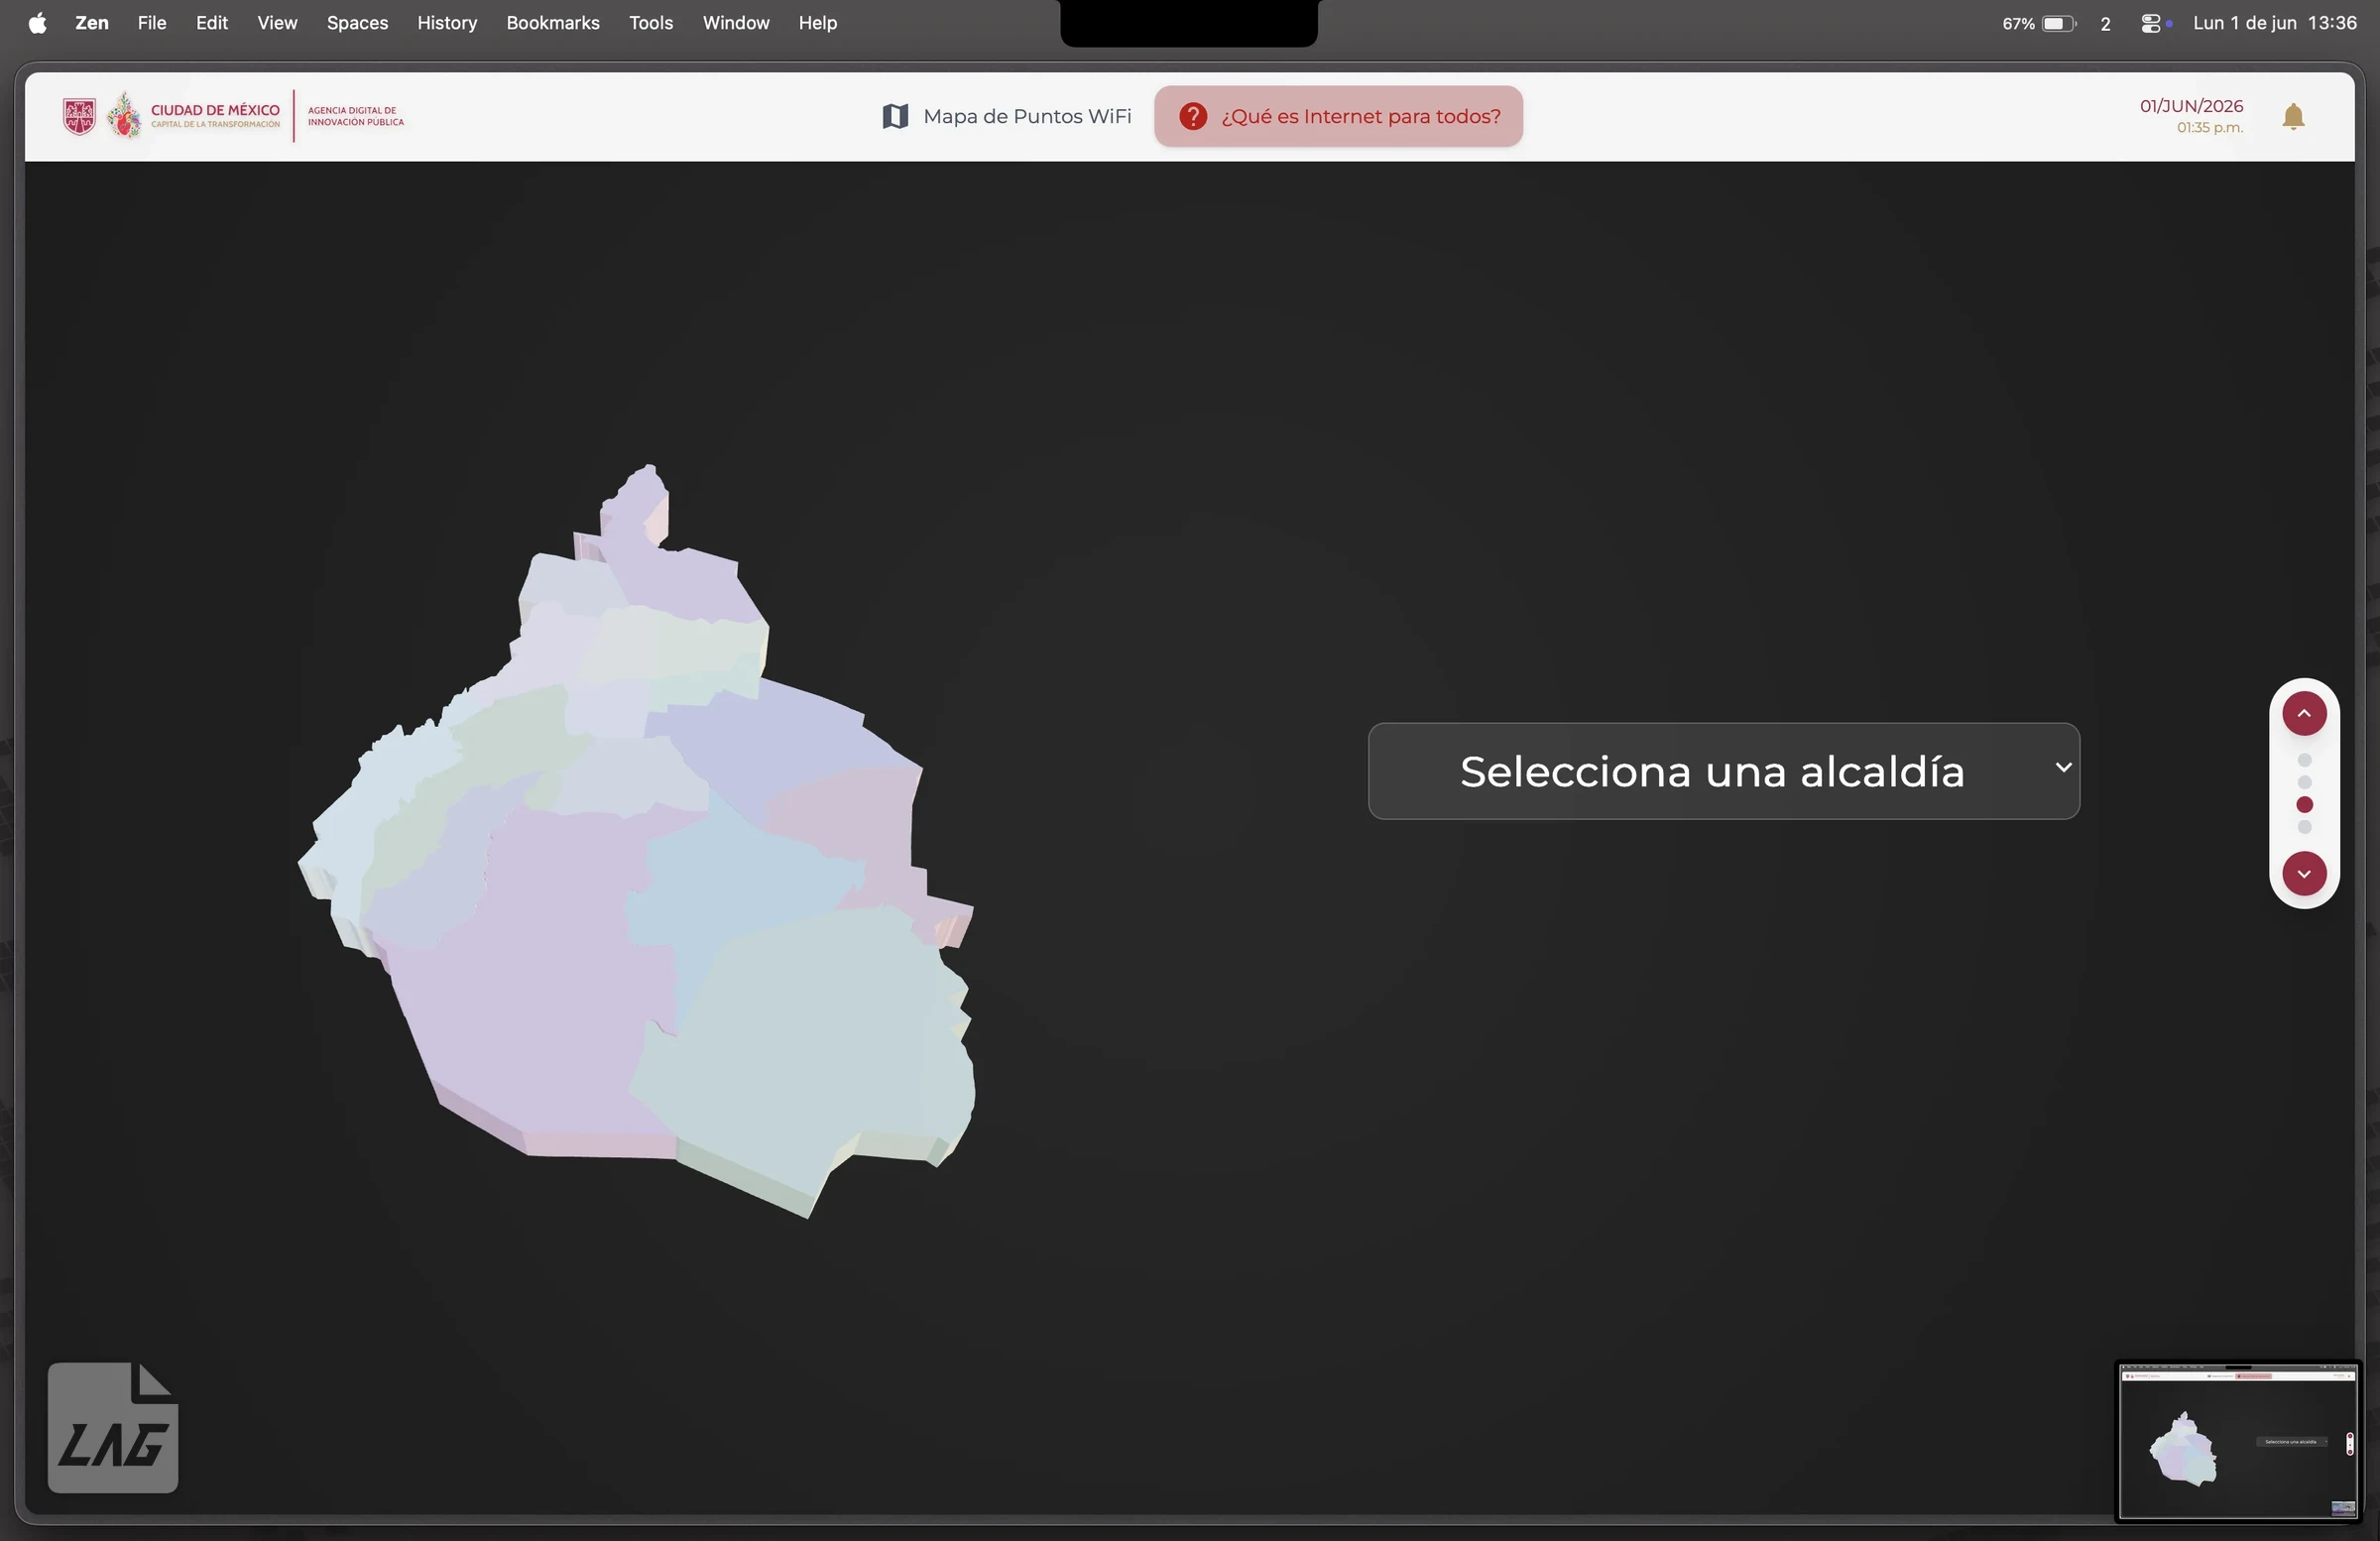
Task: Open the Window menu
Action: pos(735,23)
